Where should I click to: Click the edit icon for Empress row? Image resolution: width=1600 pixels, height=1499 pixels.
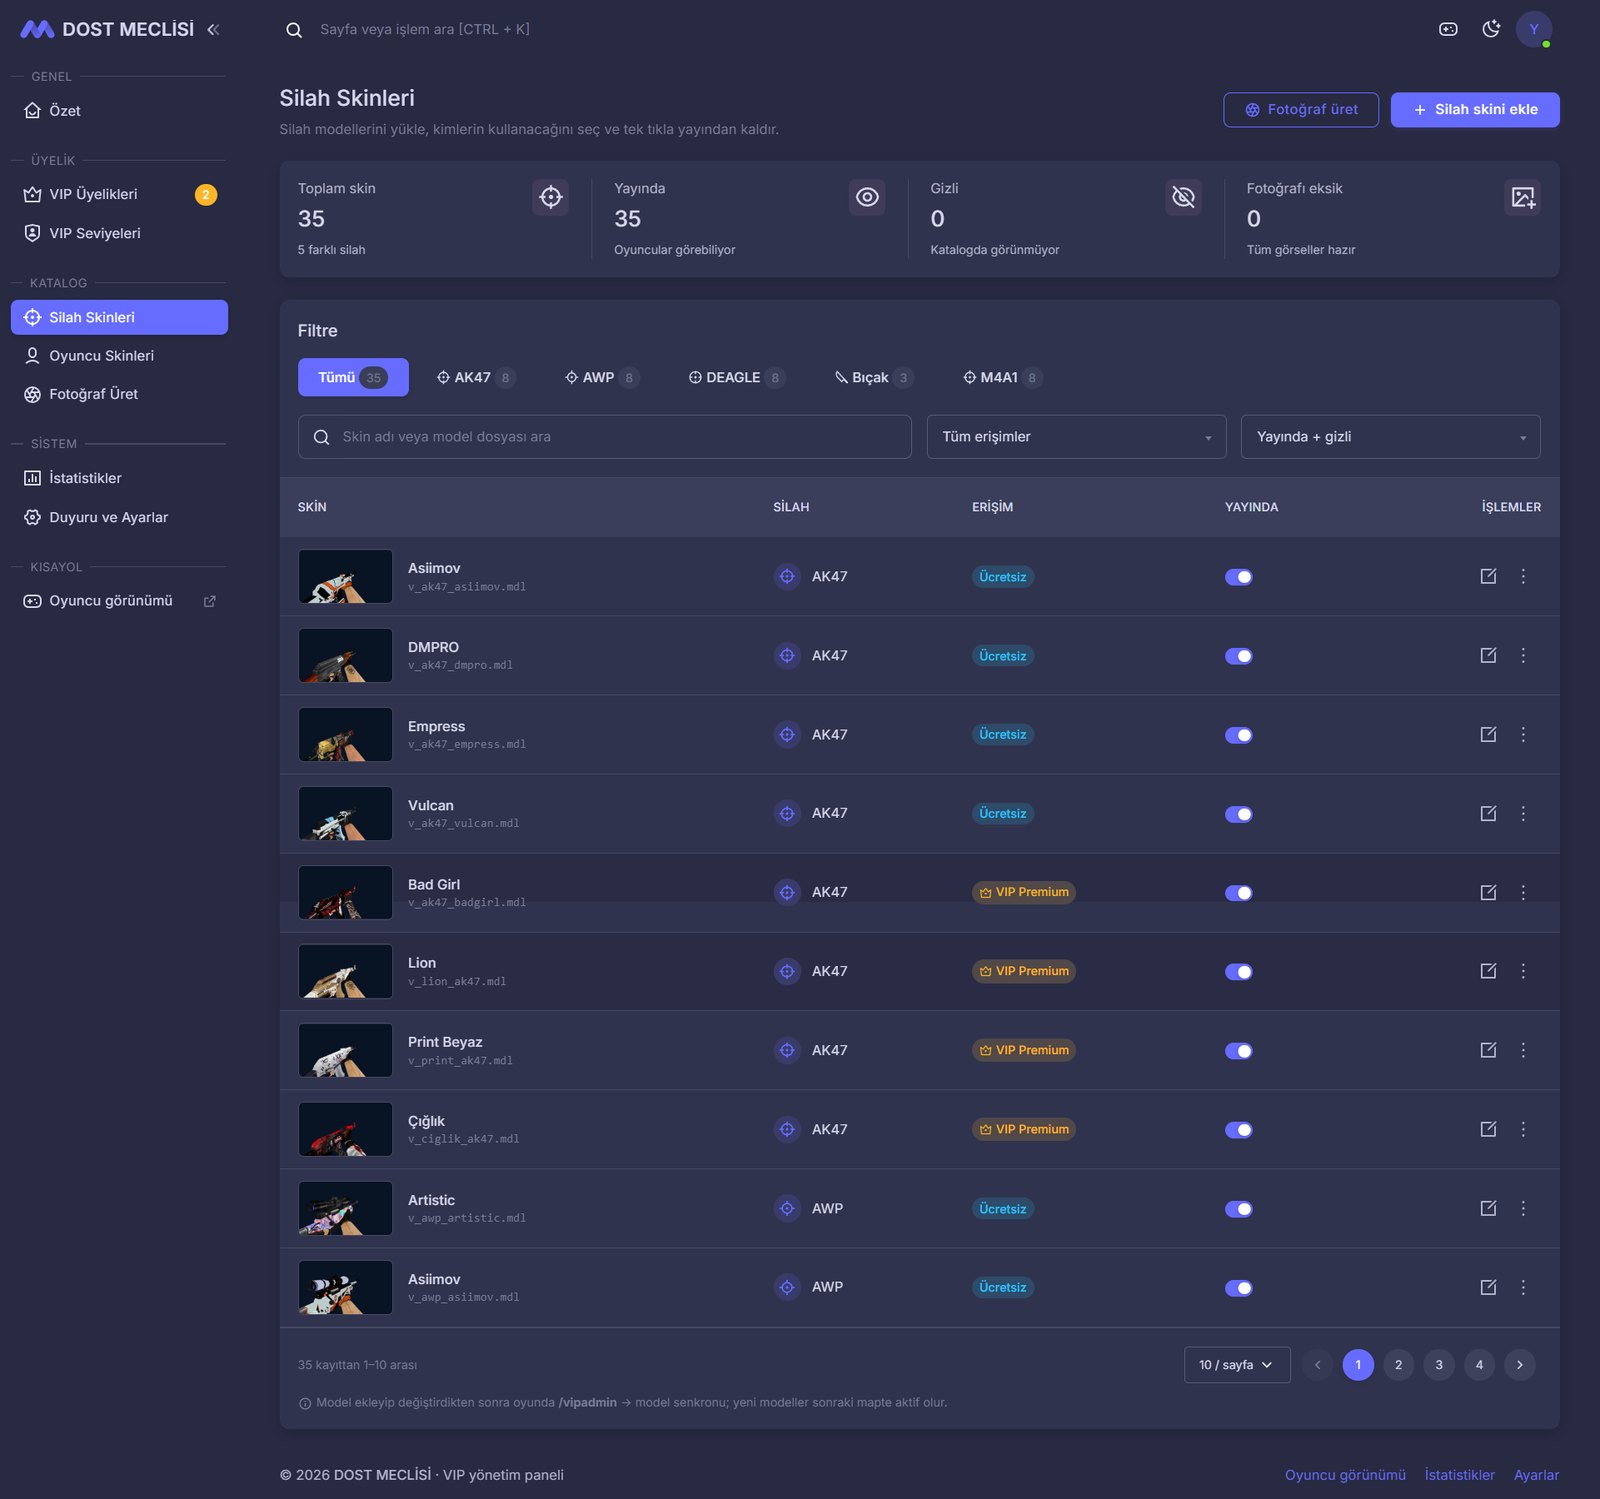pos(1488,734)
